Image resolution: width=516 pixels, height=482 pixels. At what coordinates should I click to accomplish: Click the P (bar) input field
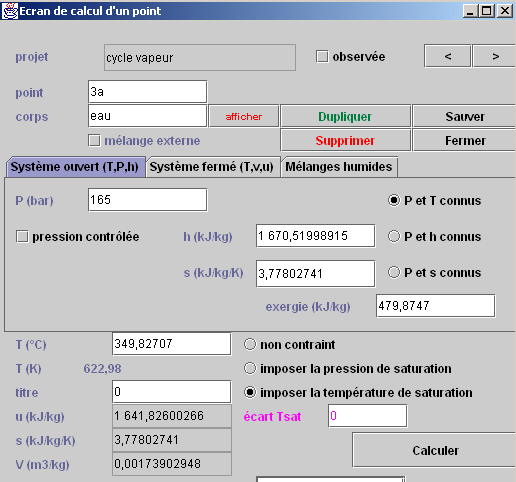148,200
